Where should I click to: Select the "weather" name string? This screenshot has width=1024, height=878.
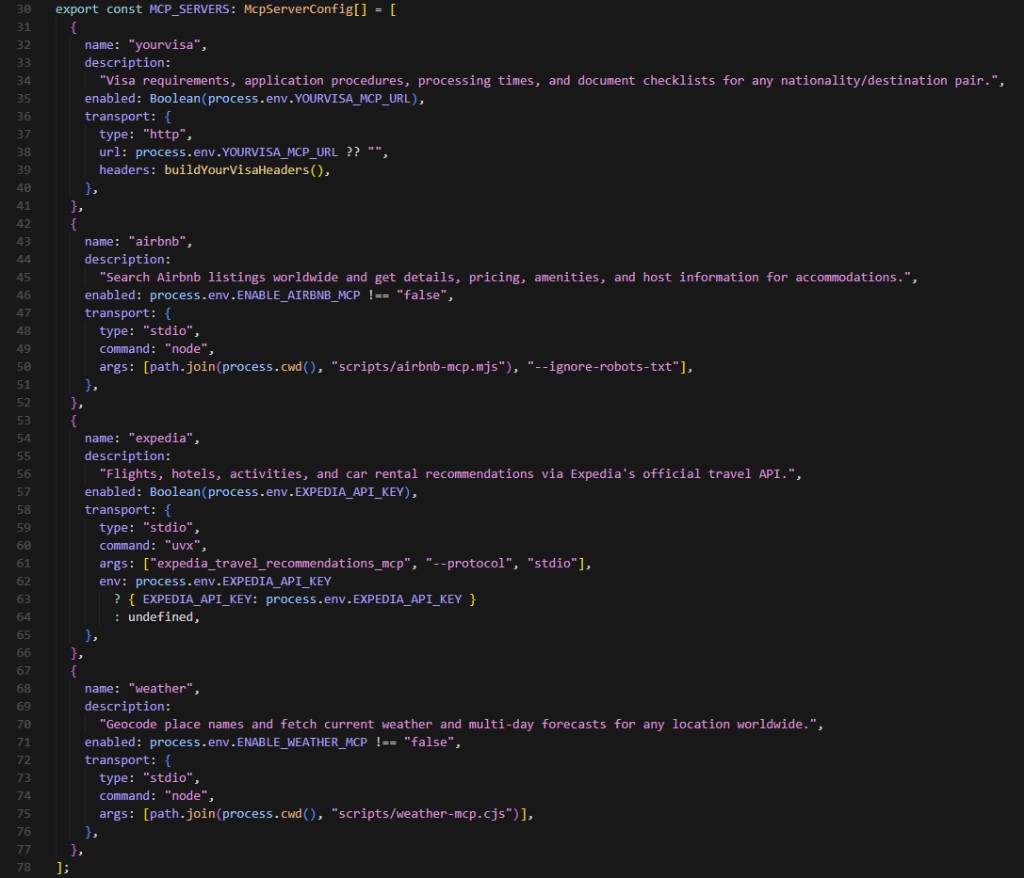coord(161,689)
